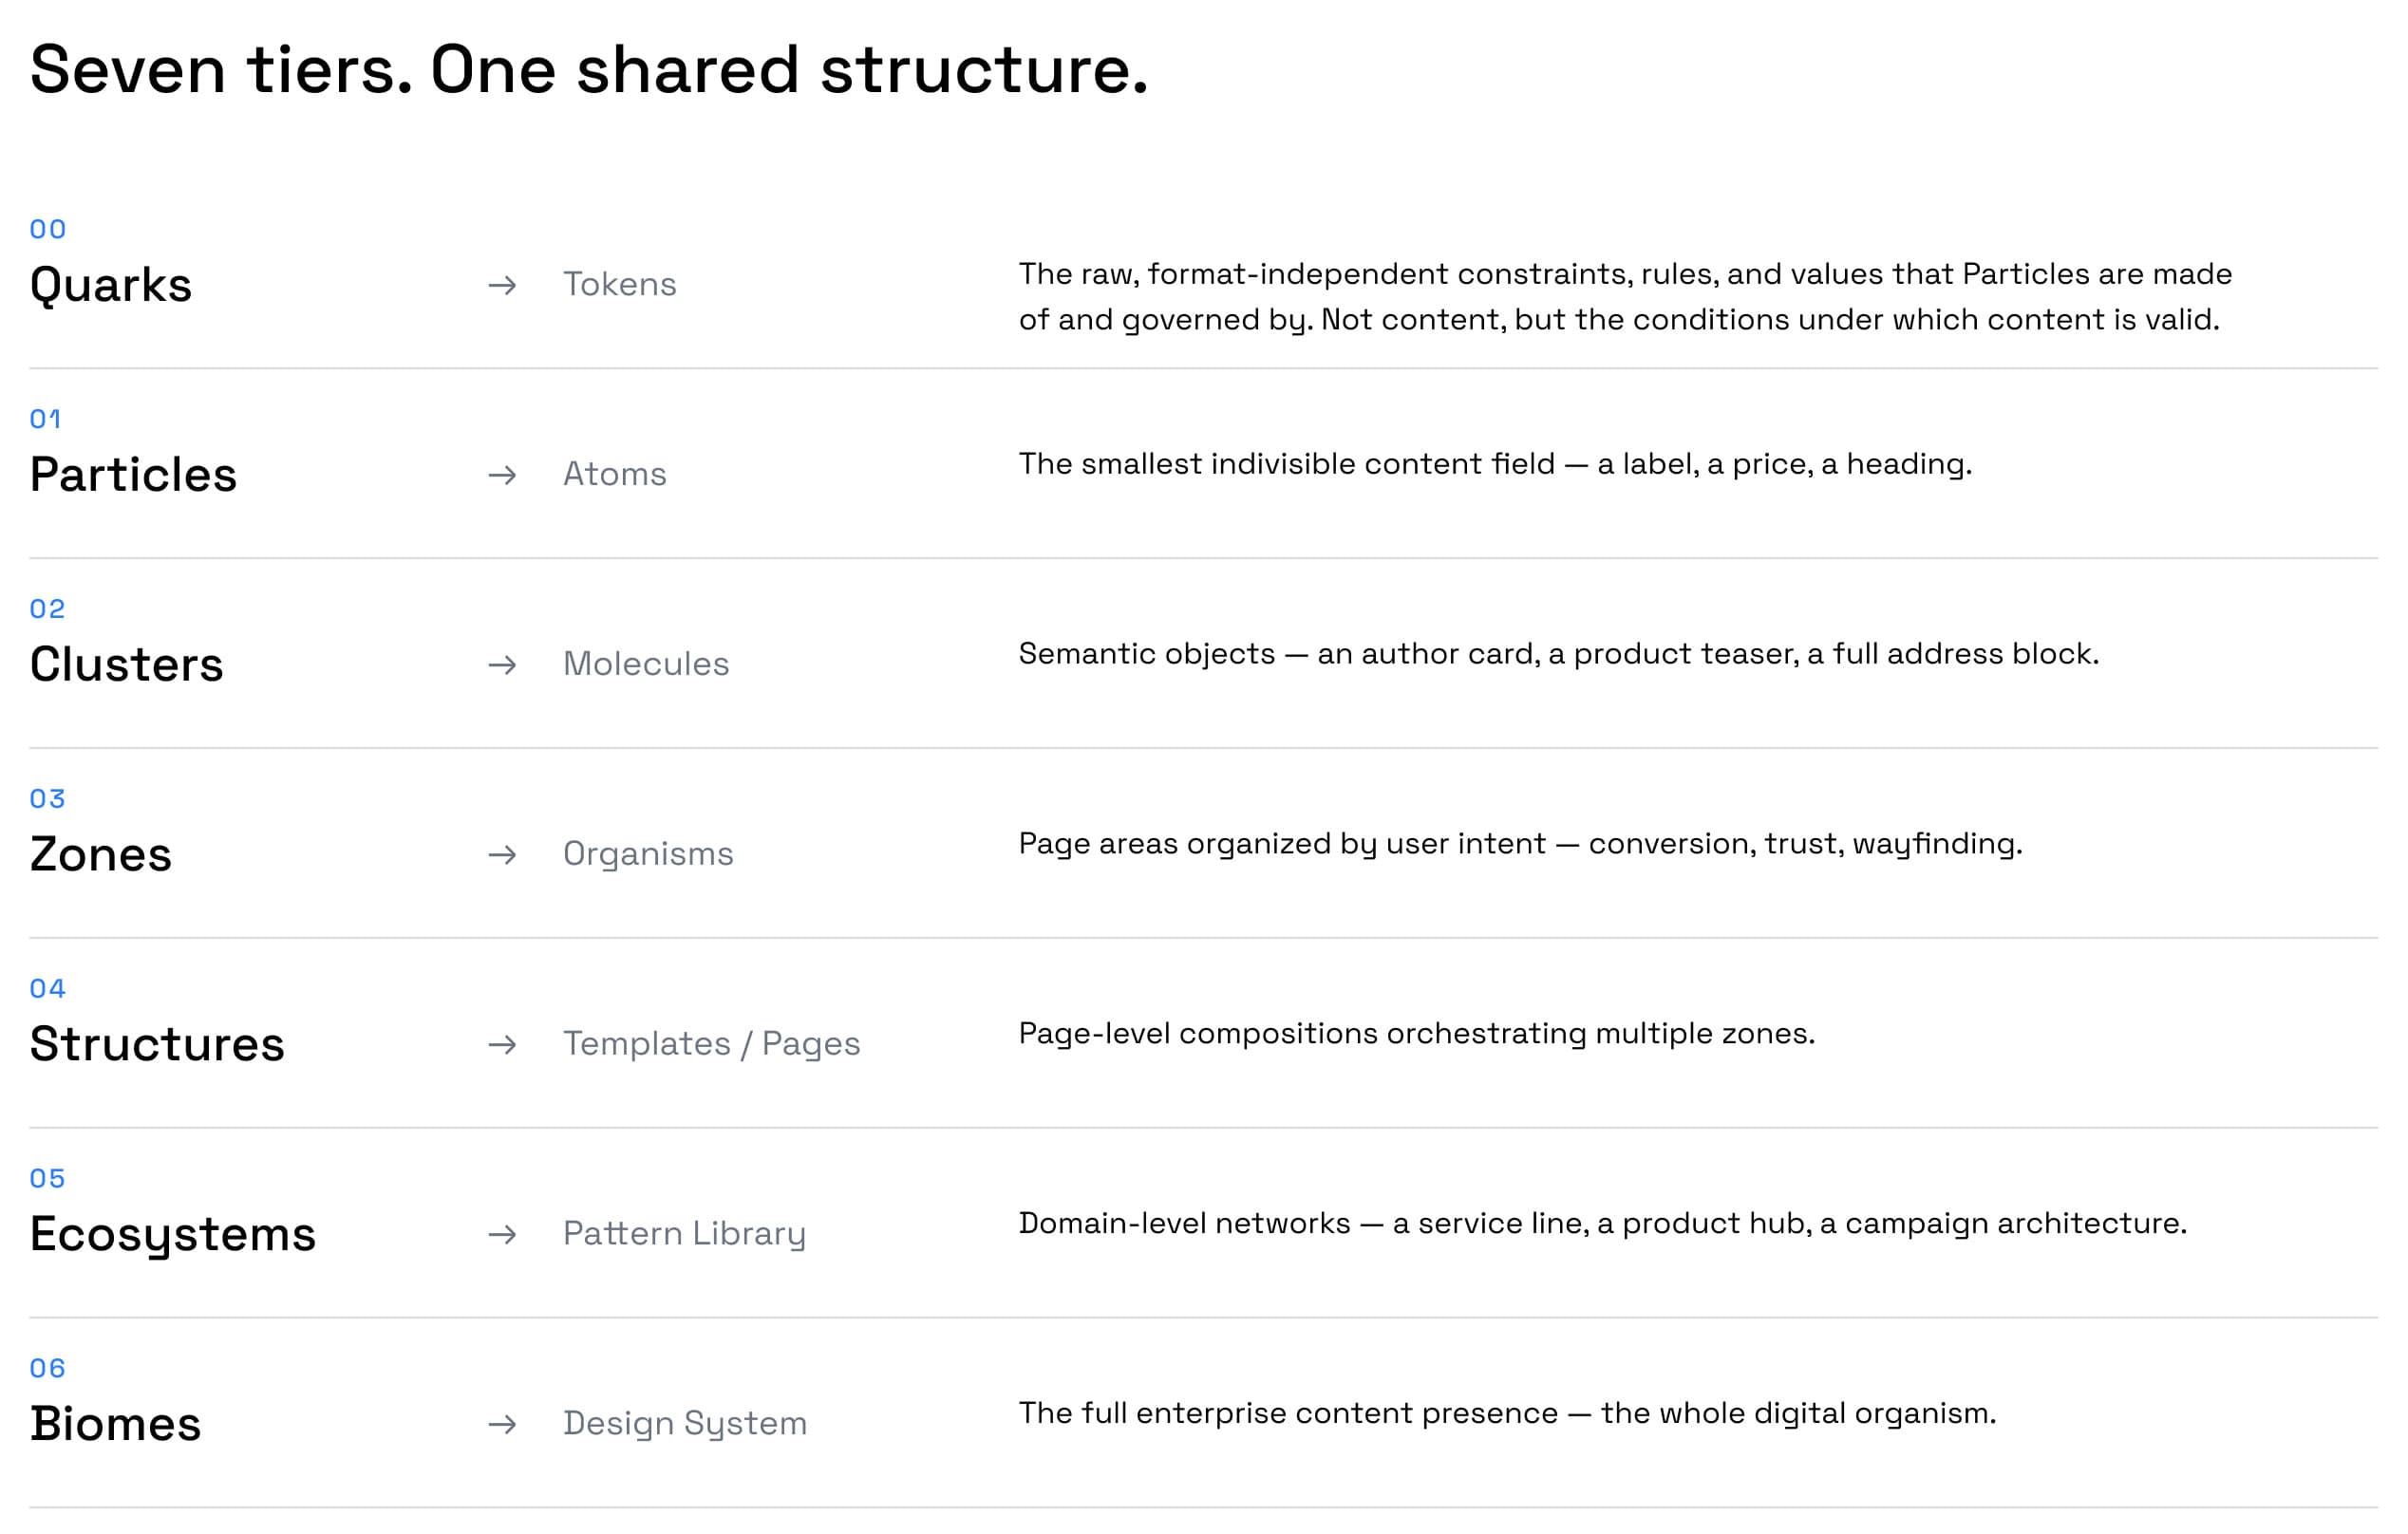Choose the Structures tier heading
Image resolution: width=2408 pixels, height=1534 pixels.
pyautogui.click(x=157, y=1045)
